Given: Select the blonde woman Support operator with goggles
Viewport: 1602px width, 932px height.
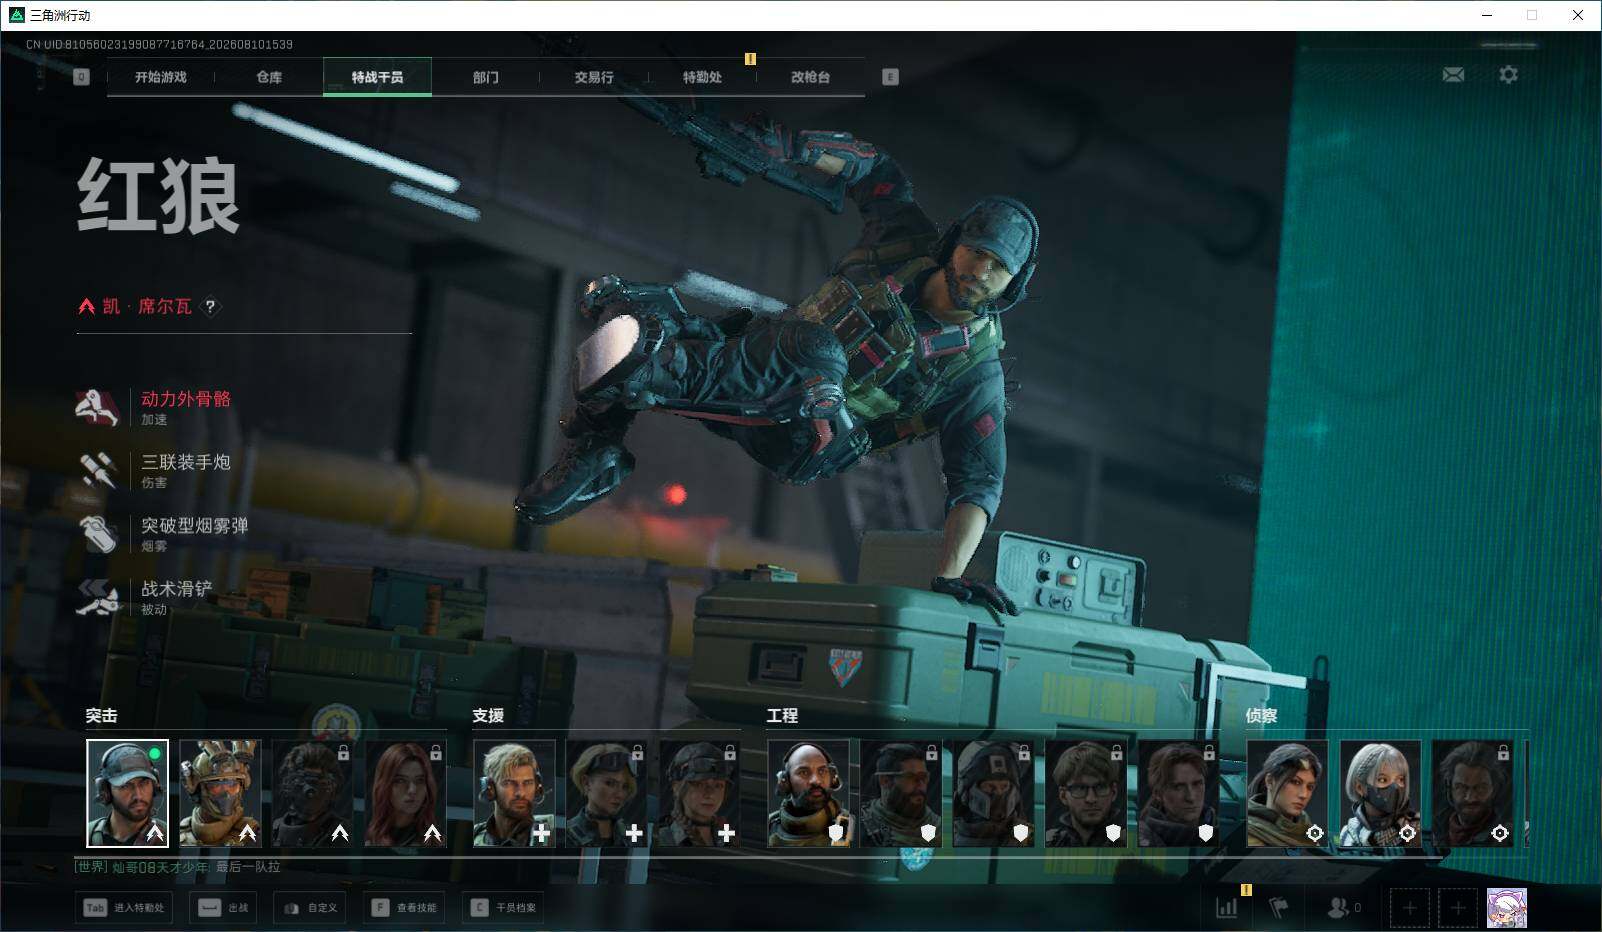Looking at the screenshot, I should coord(606,793).
